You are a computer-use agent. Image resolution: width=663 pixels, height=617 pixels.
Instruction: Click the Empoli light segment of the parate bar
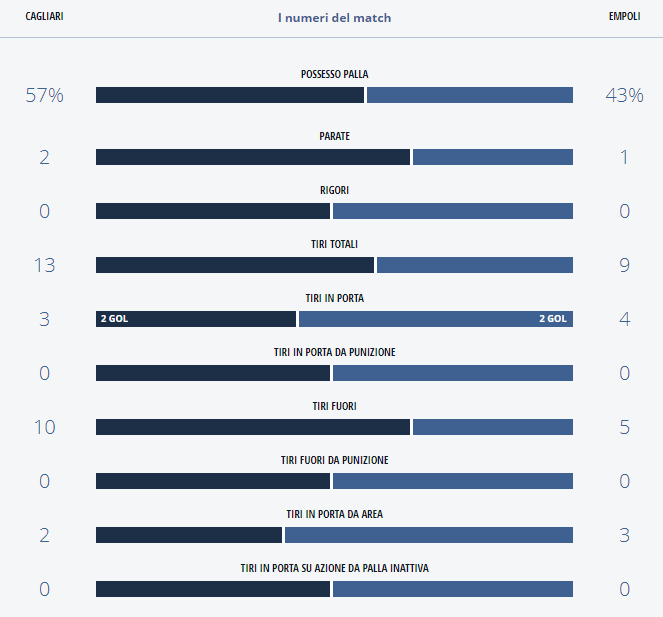pos(492,157)
